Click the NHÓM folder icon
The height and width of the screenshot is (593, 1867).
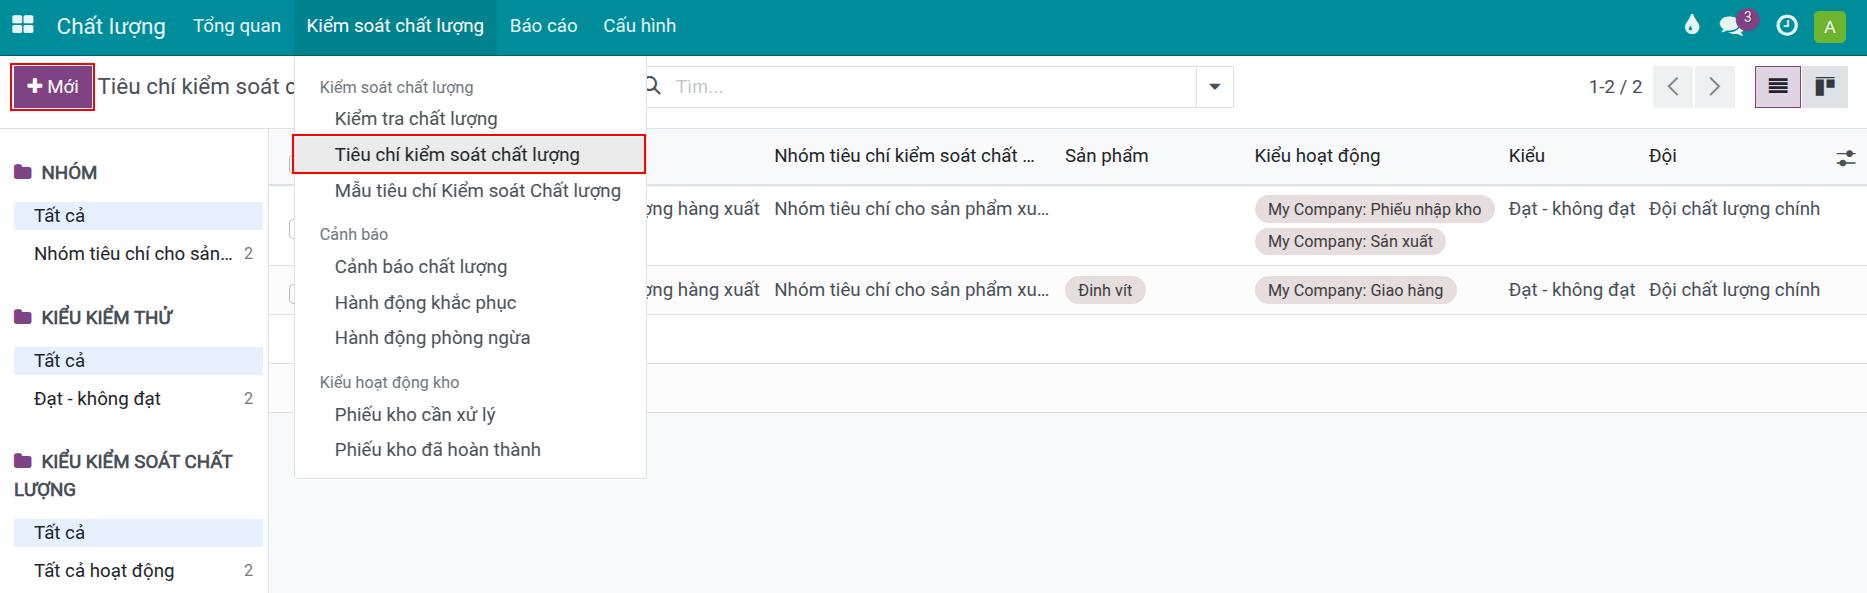tap(23, 173)
